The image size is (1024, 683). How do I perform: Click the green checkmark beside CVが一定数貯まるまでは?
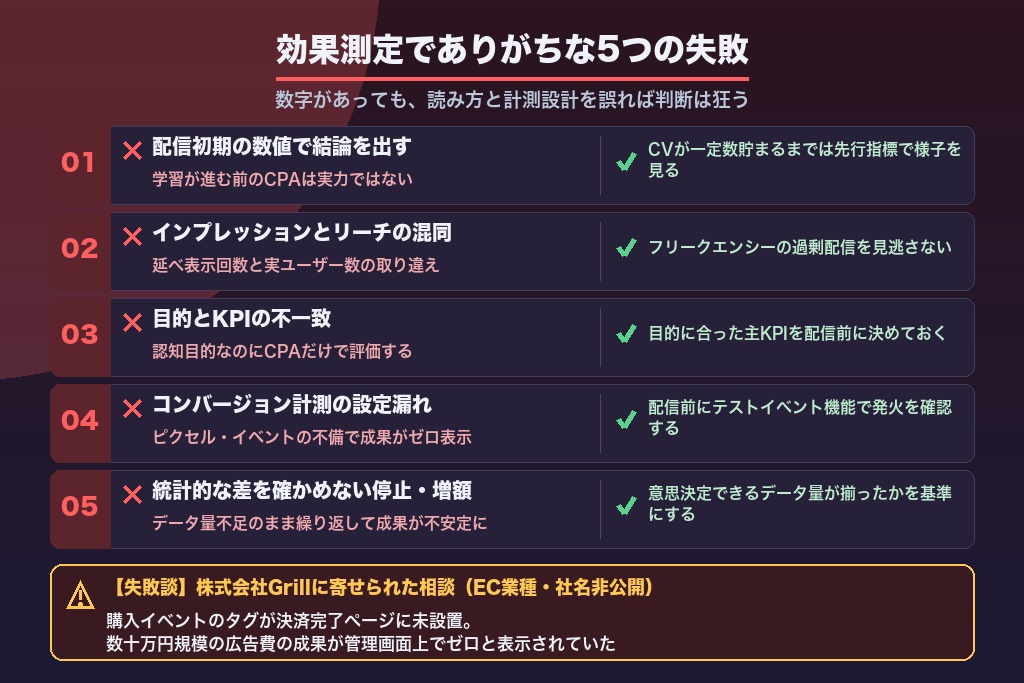(626, 162)
